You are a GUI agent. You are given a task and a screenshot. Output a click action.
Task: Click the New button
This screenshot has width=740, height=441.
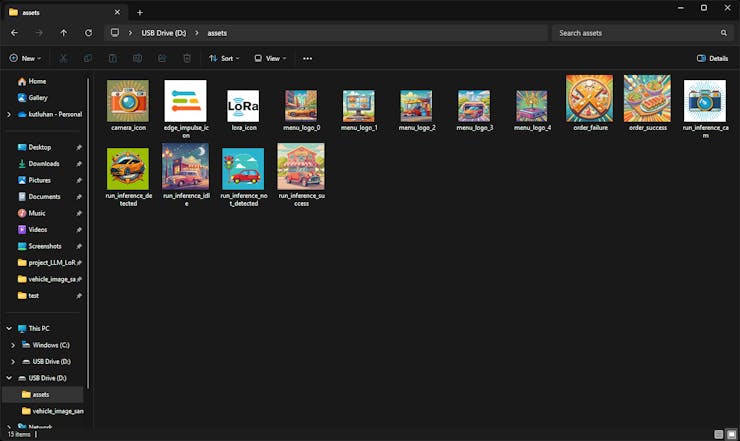click(26, 58)
